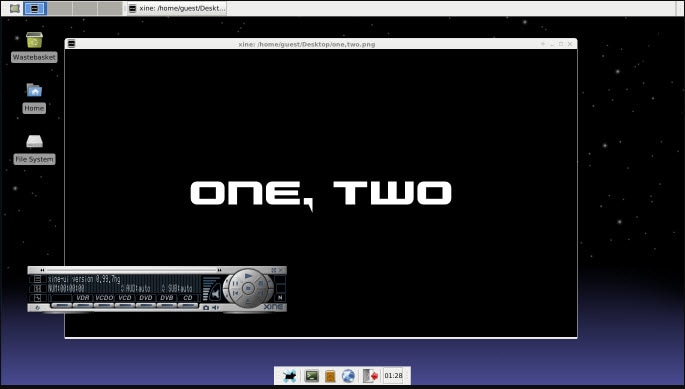The image size is (685, 389).
Task: Take a snapshot with camera icon
Action: click(x=206, y=308)
